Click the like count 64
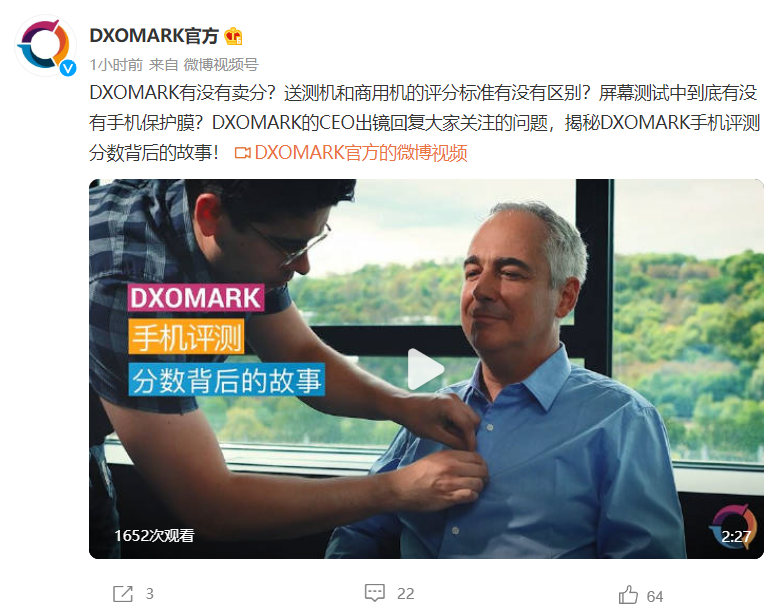Screen dimensions: 779x612 655,596
